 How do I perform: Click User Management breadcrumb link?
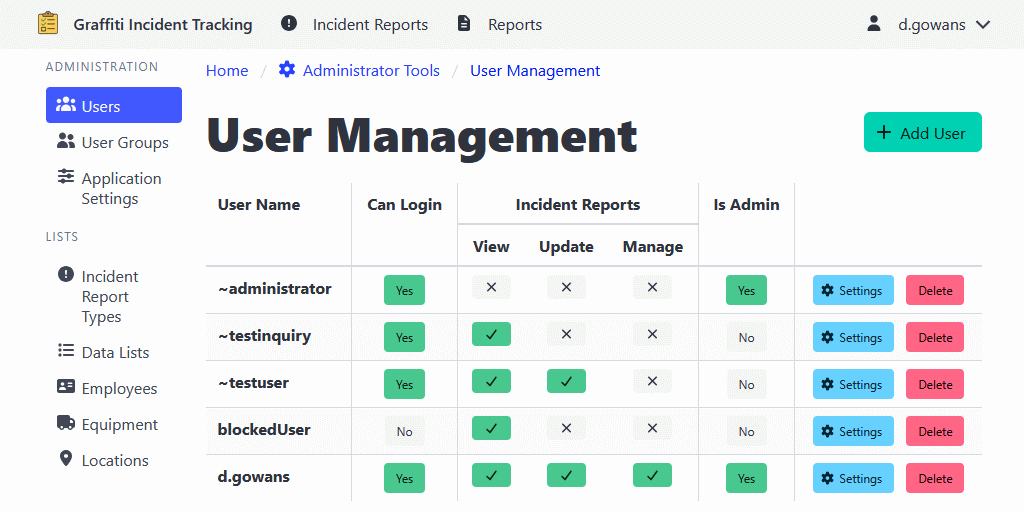535,71
